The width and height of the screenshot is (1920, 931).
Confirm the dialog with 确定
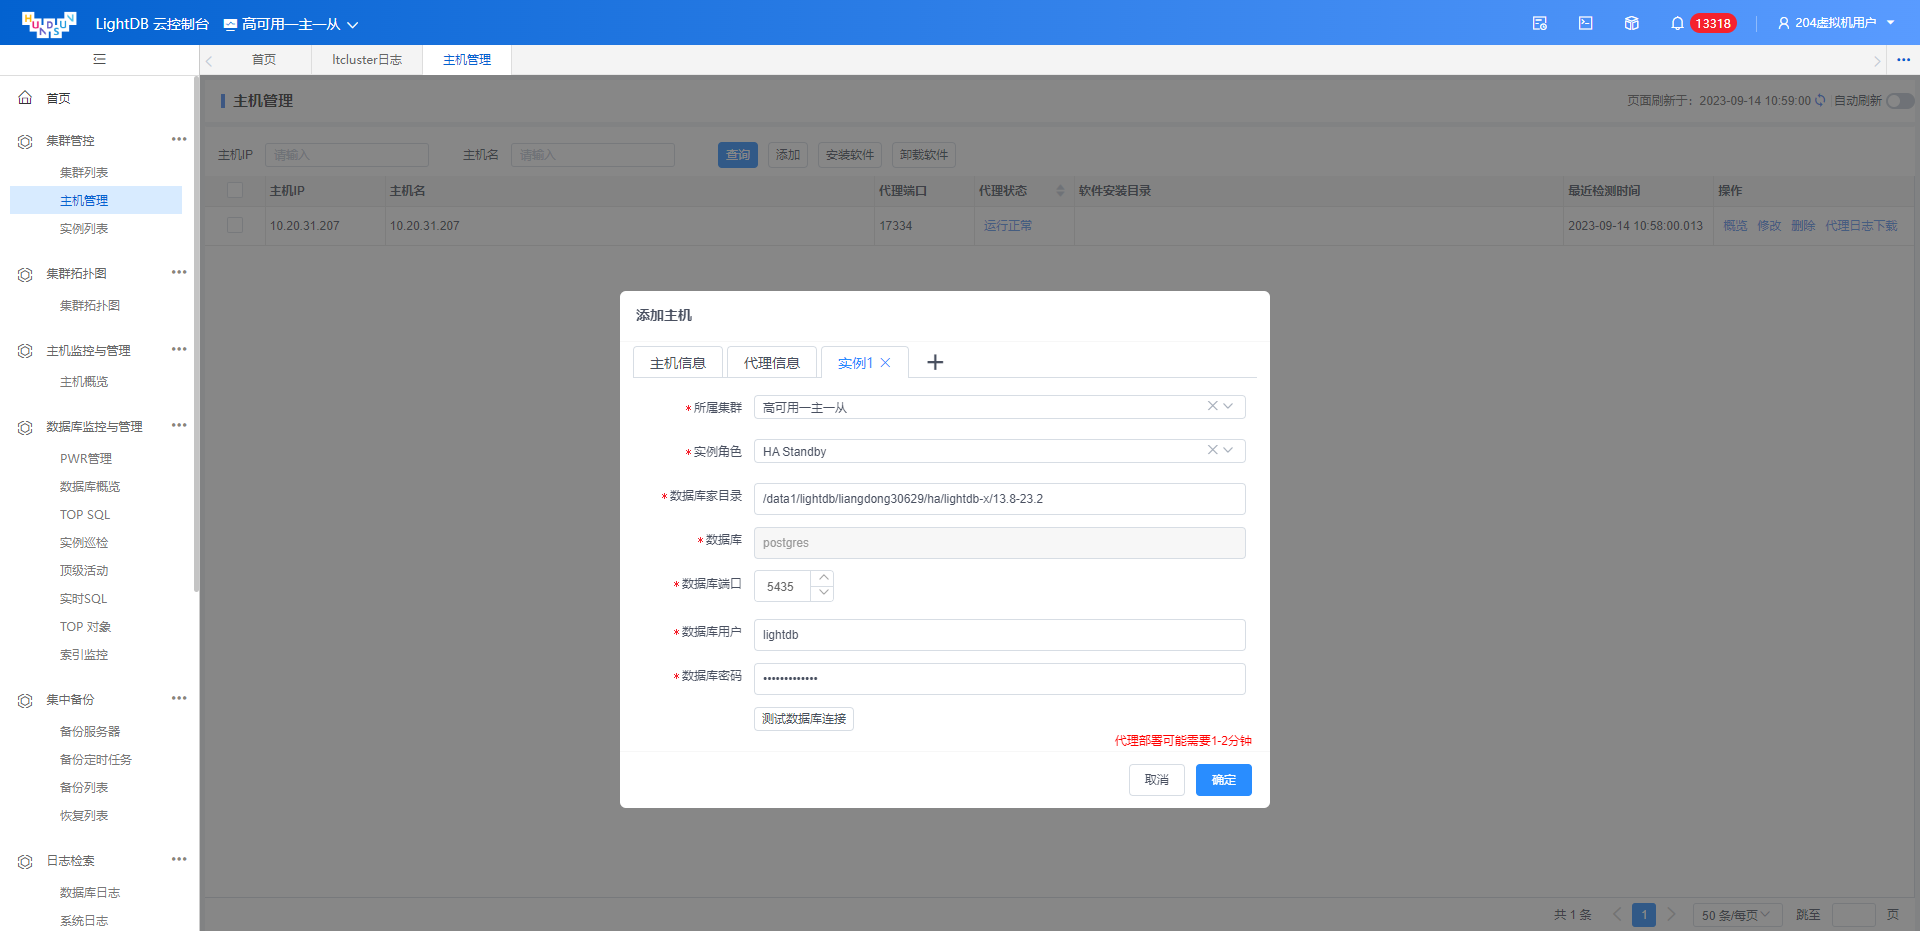point(1224,780)
